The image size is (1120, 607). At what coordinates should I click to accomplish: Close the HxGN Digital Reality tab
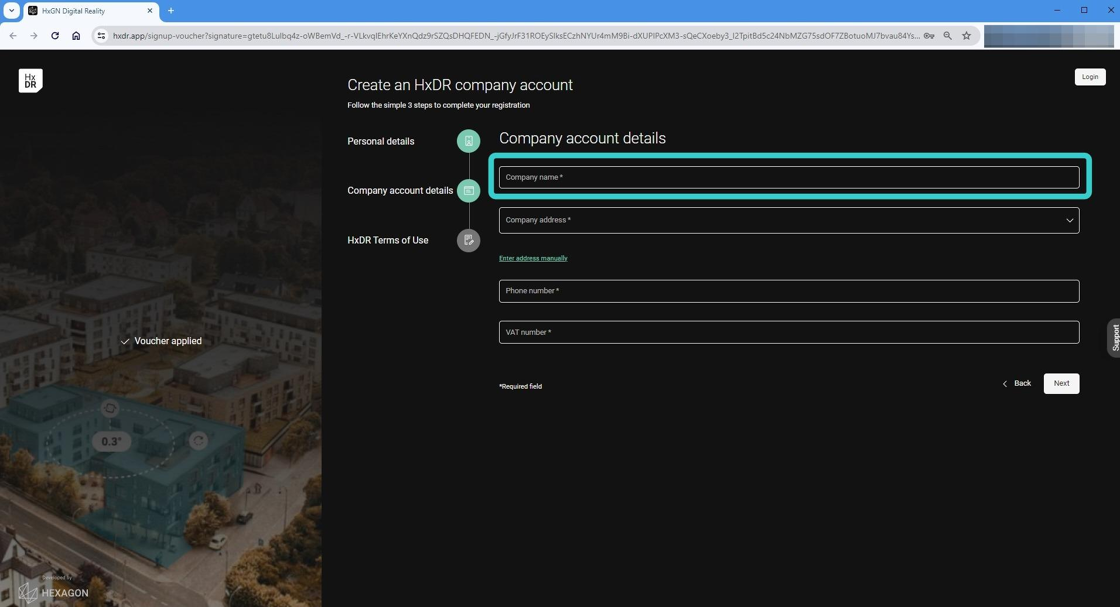(x=150, y=11)
